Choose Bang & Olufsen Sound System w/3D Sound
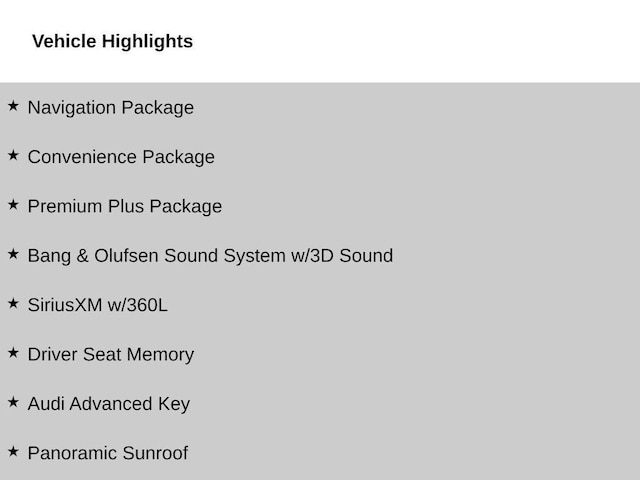Screen dimensions: 640x480 (210, 256)
